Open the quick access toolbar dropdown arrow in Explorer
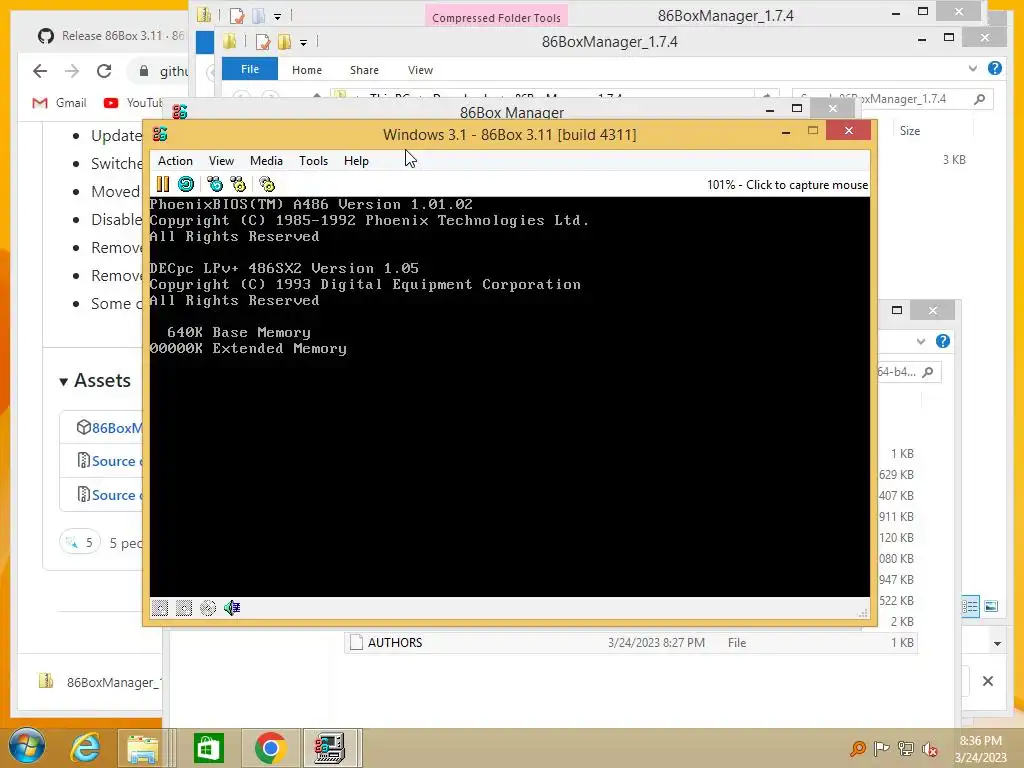This screenshot has width=1024, height=768. point(303,43)
